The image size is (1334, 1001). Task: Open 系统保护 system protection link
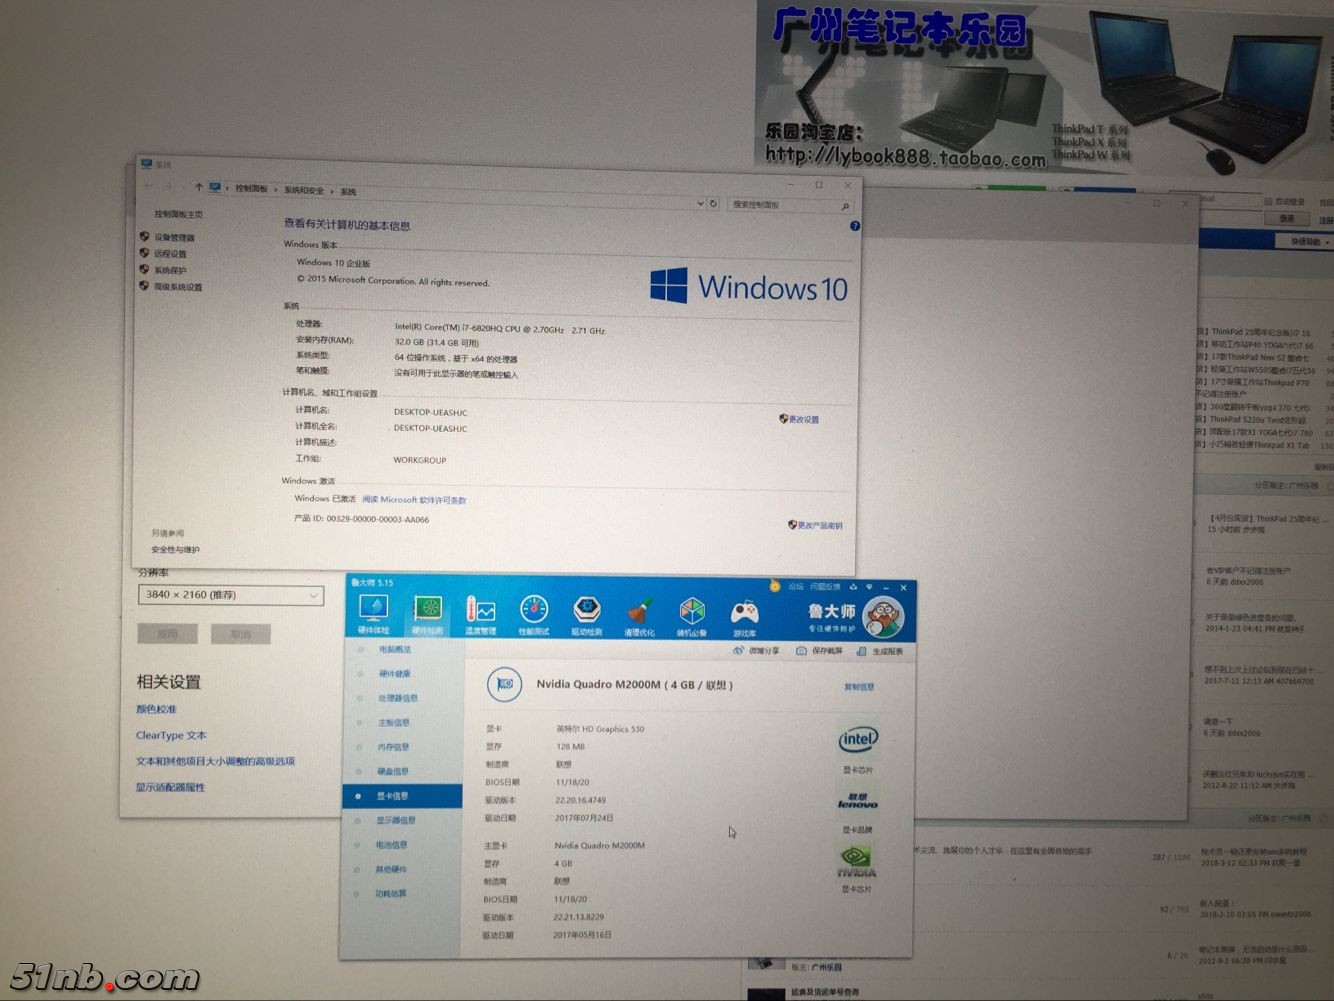tap(170, 270)
